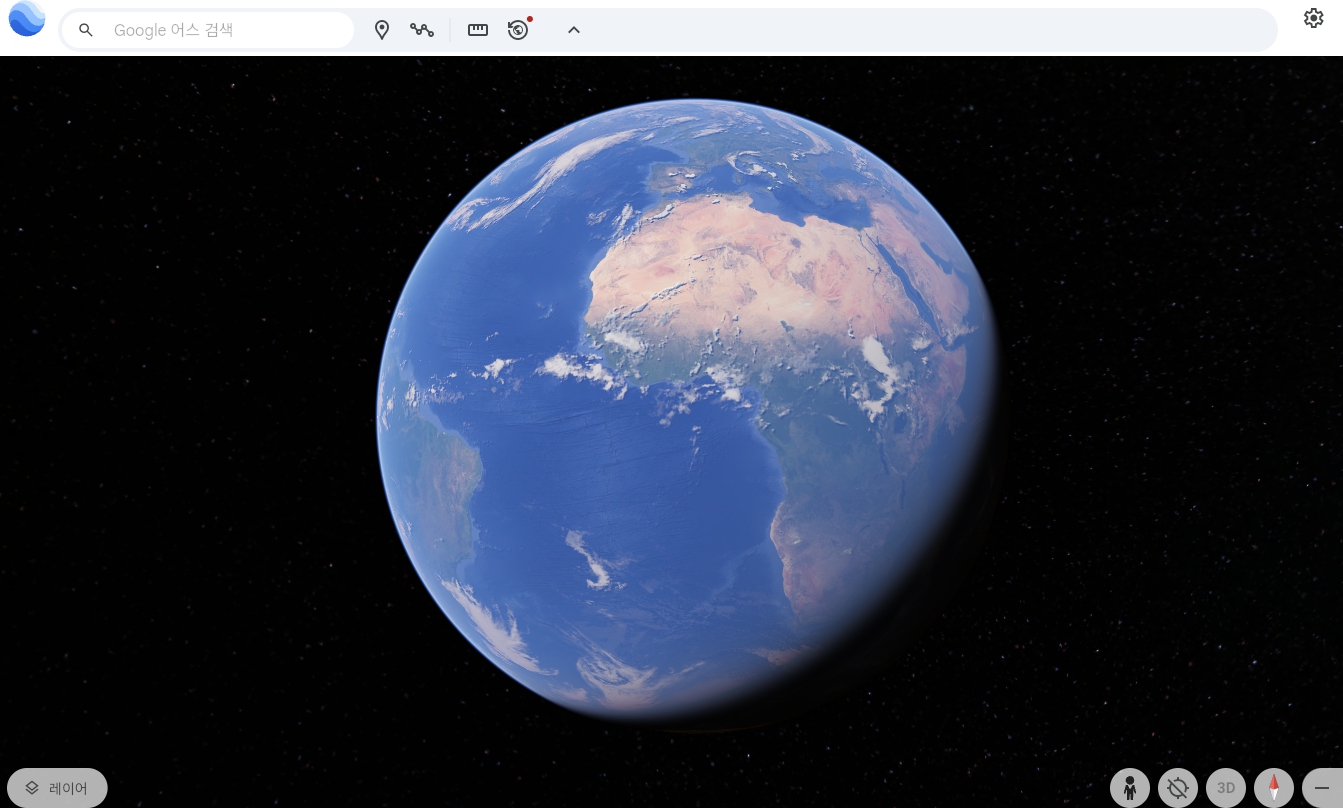Add a placemark with the pin icon
1343x808 pixels.
(x=382, y=30)
